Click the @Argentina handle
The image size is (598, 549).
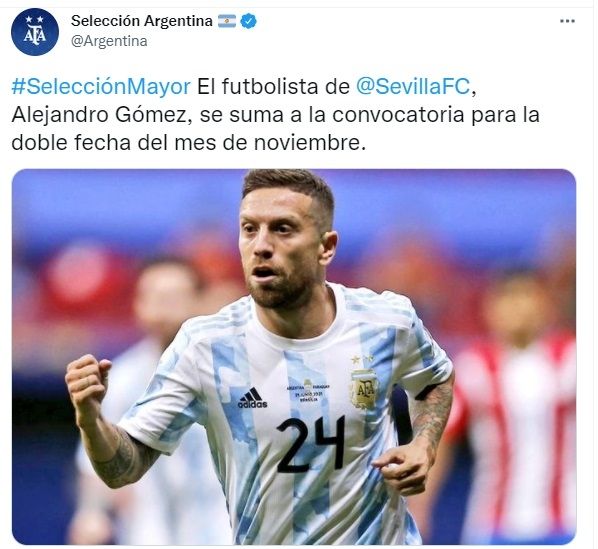coord(109,41)
